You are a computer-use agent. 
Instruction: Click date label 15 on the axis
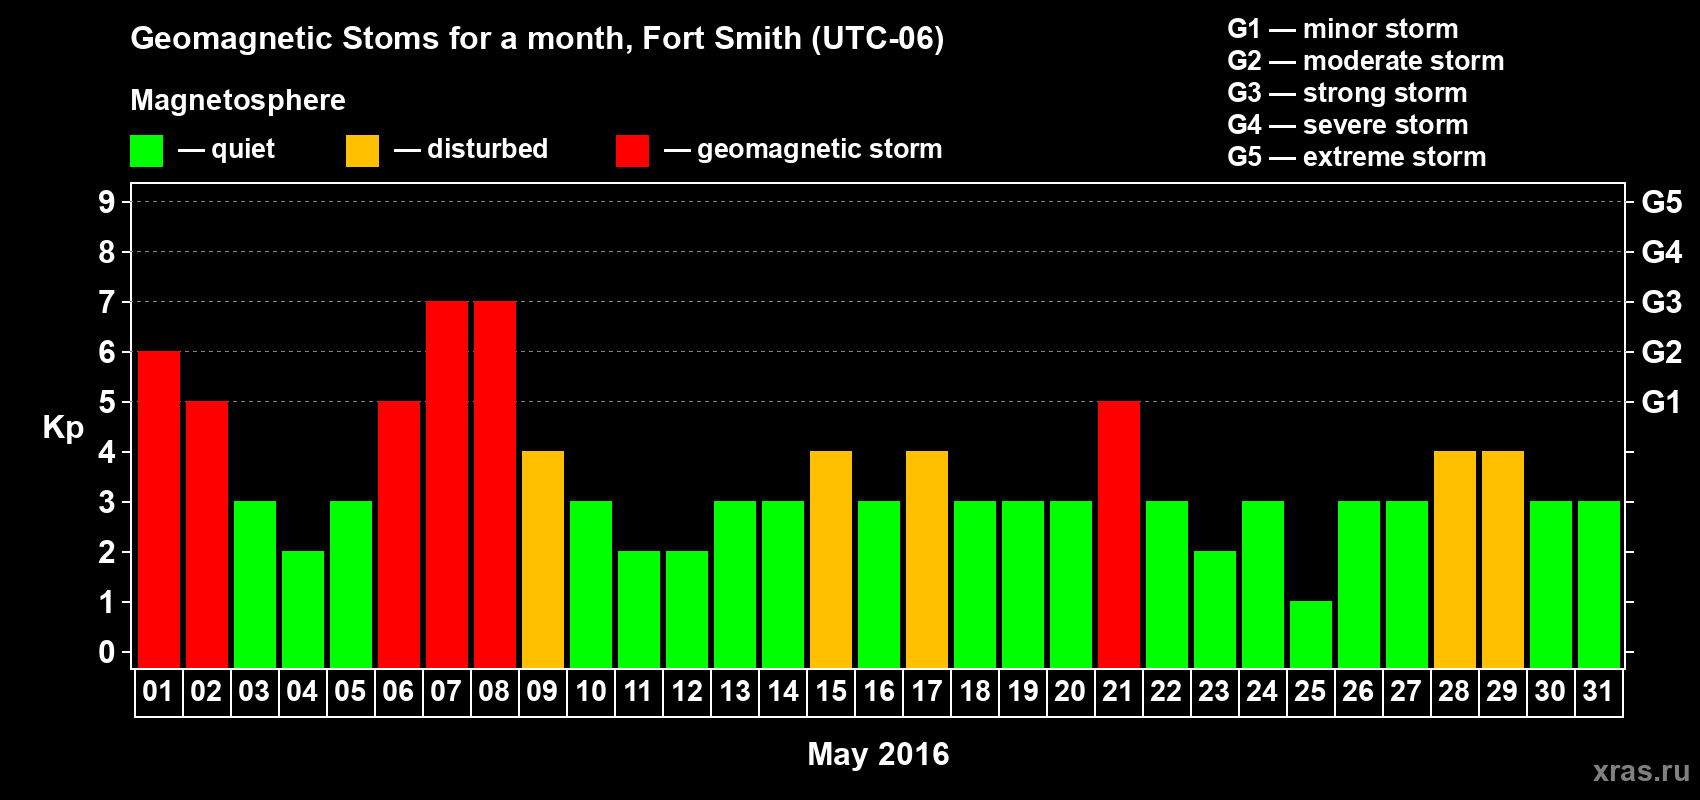coord(831,692)
